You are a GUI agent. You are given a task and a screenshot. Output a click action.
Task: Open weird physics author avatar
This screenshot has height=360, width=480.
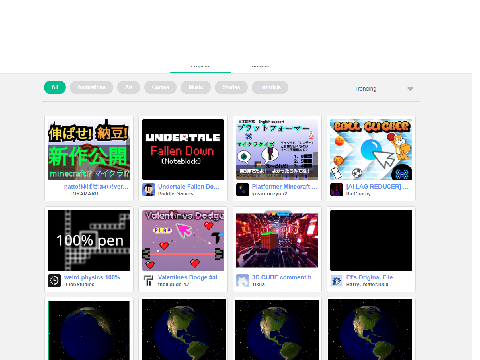click(54, 280)
